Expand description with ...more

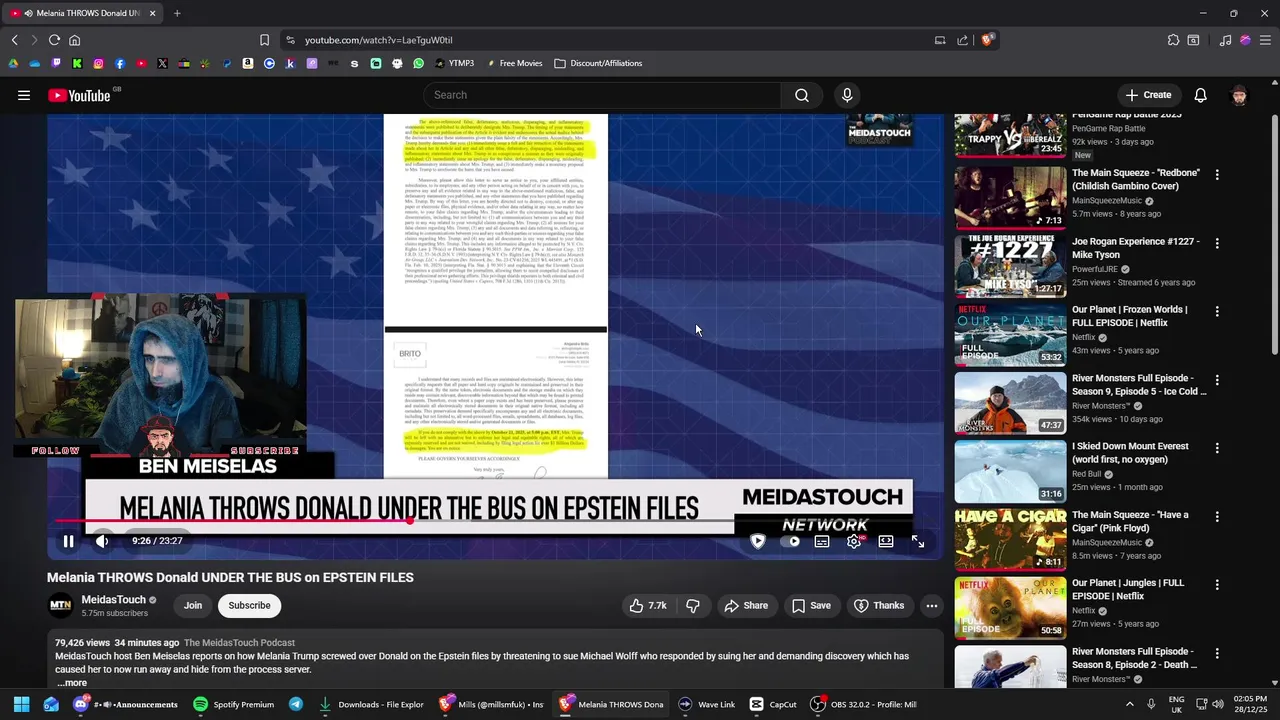pyautogui.click(x=71, y=683)
